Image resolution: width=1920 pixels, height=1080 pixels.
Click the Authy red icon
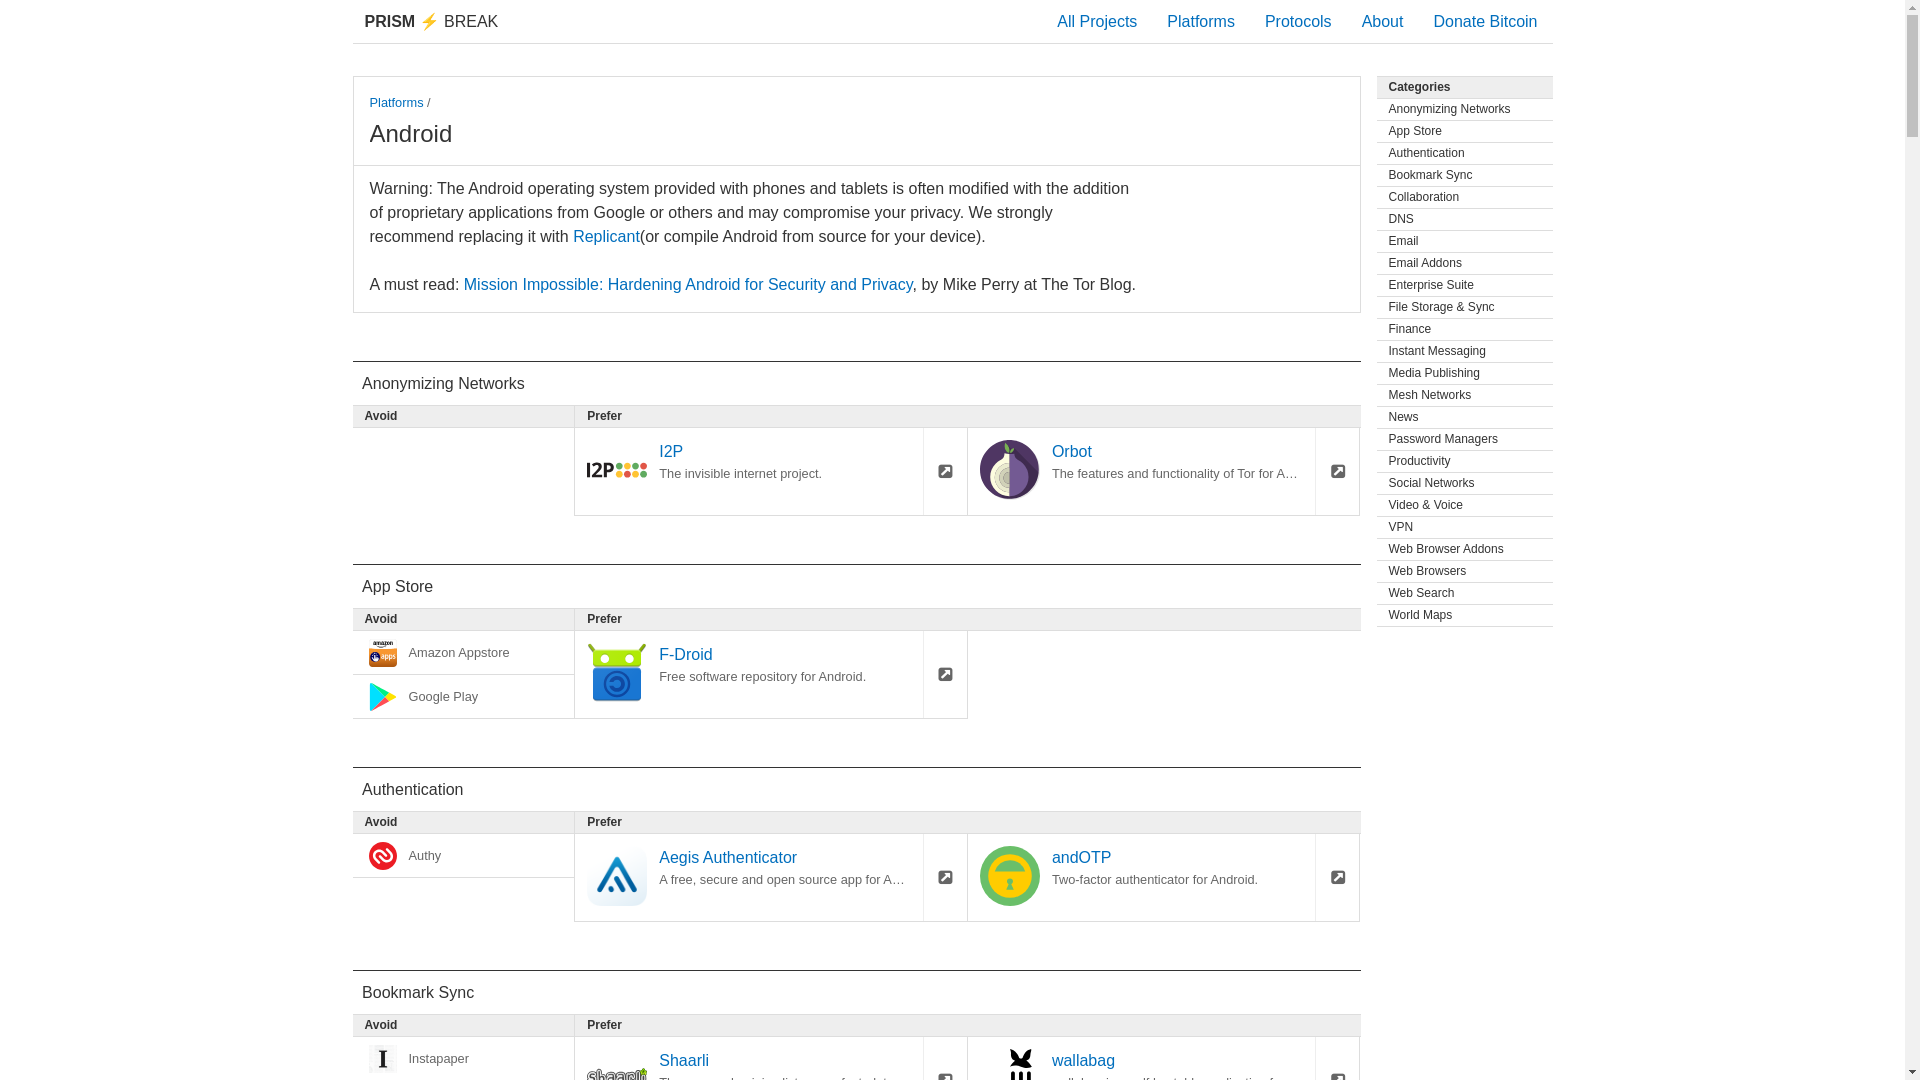(383, 856)
